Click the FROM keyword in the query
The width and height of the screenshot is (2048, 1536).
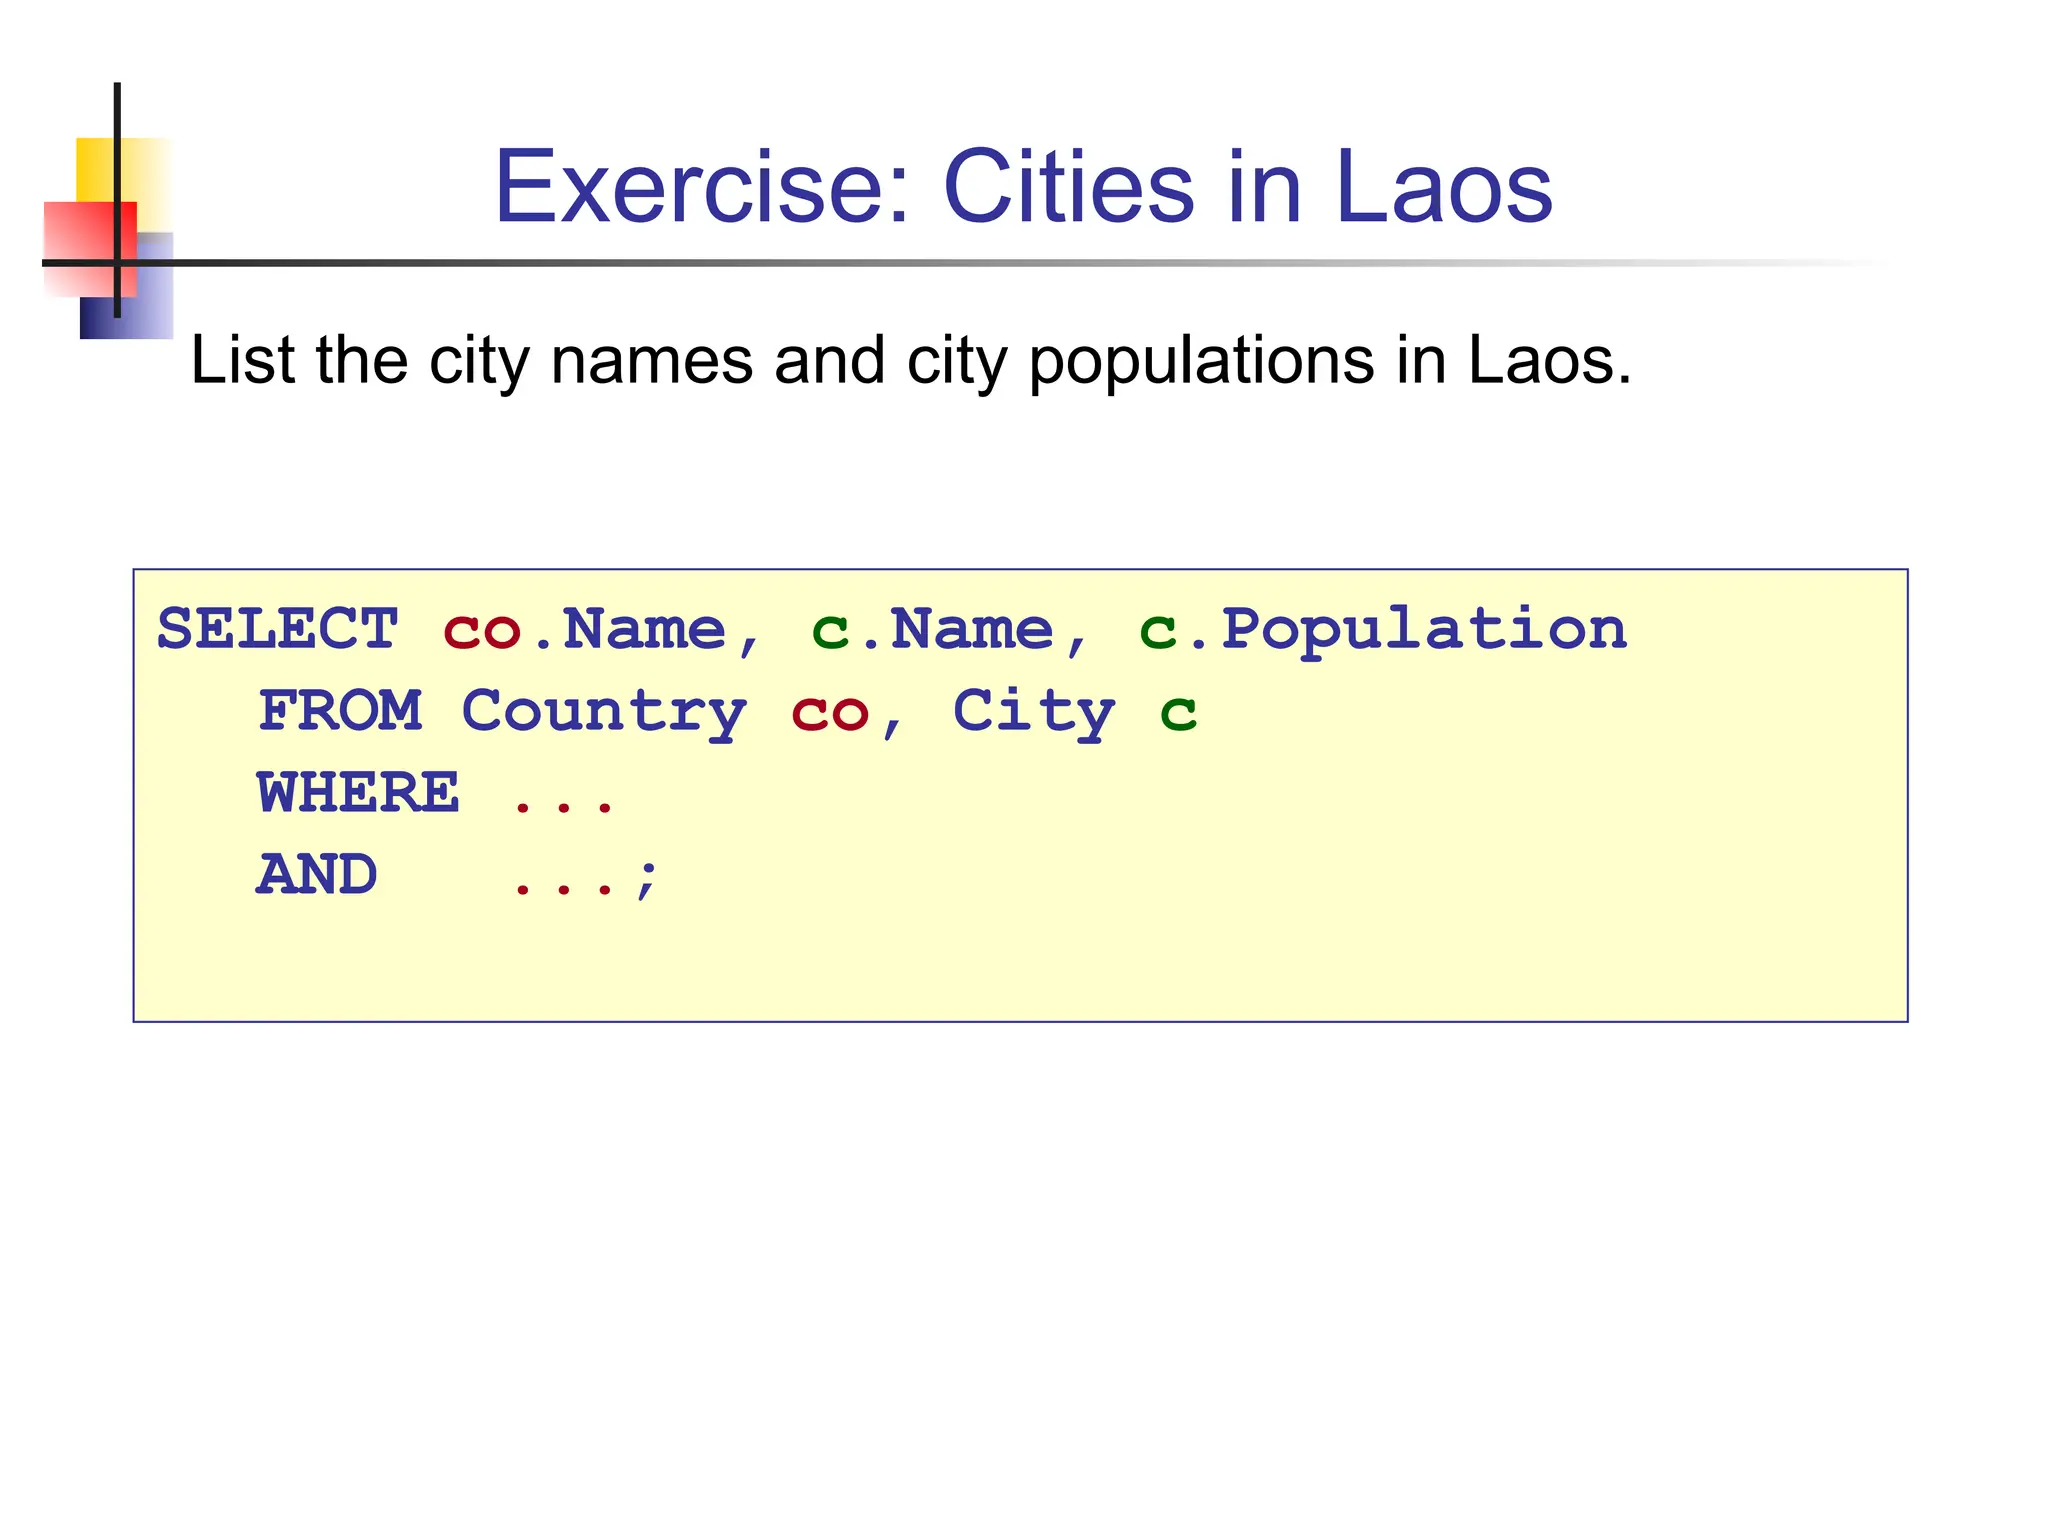[340, 711]
